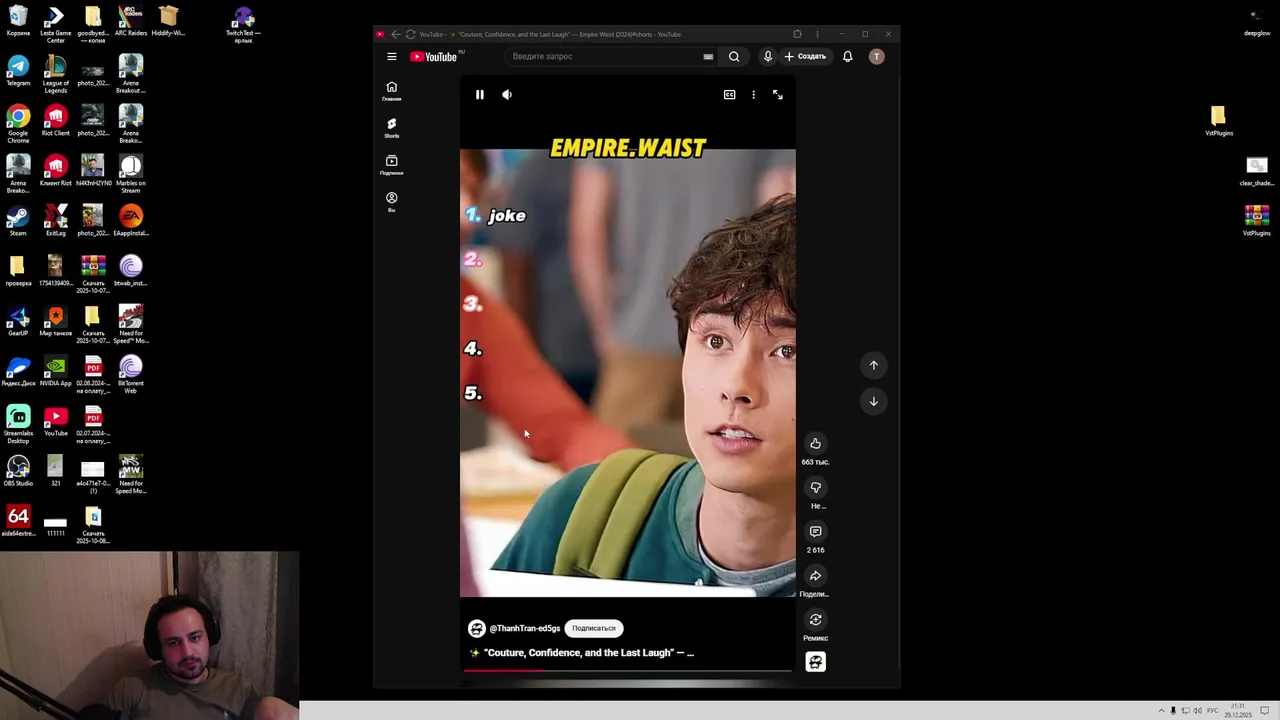The height and width of the screenshot is (720, 1280).
Task: Open aida64extreme desktop icon
Action: 18,522
